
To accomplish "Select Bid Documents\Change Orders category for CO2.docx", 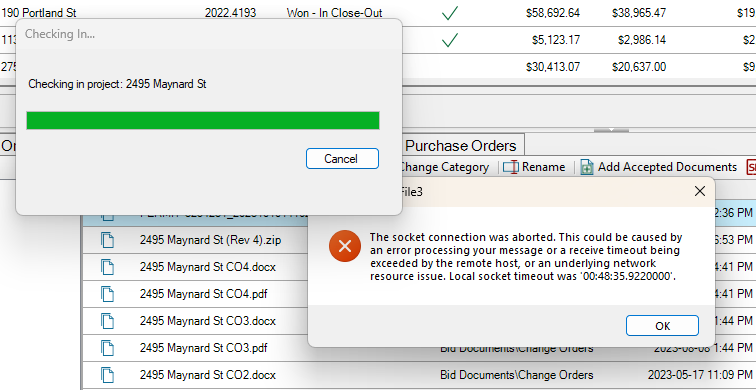I will coord(516,375).
